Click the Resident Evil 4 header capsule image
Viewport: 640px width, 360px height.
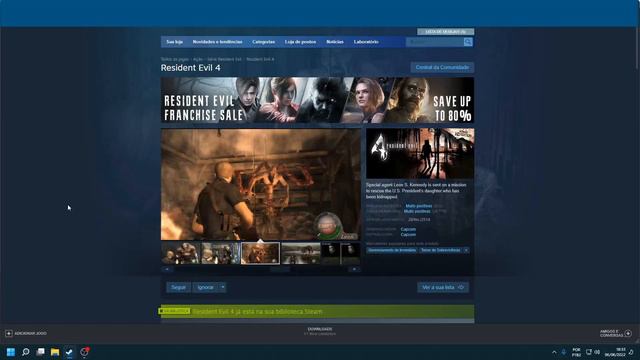coord(420,153)
